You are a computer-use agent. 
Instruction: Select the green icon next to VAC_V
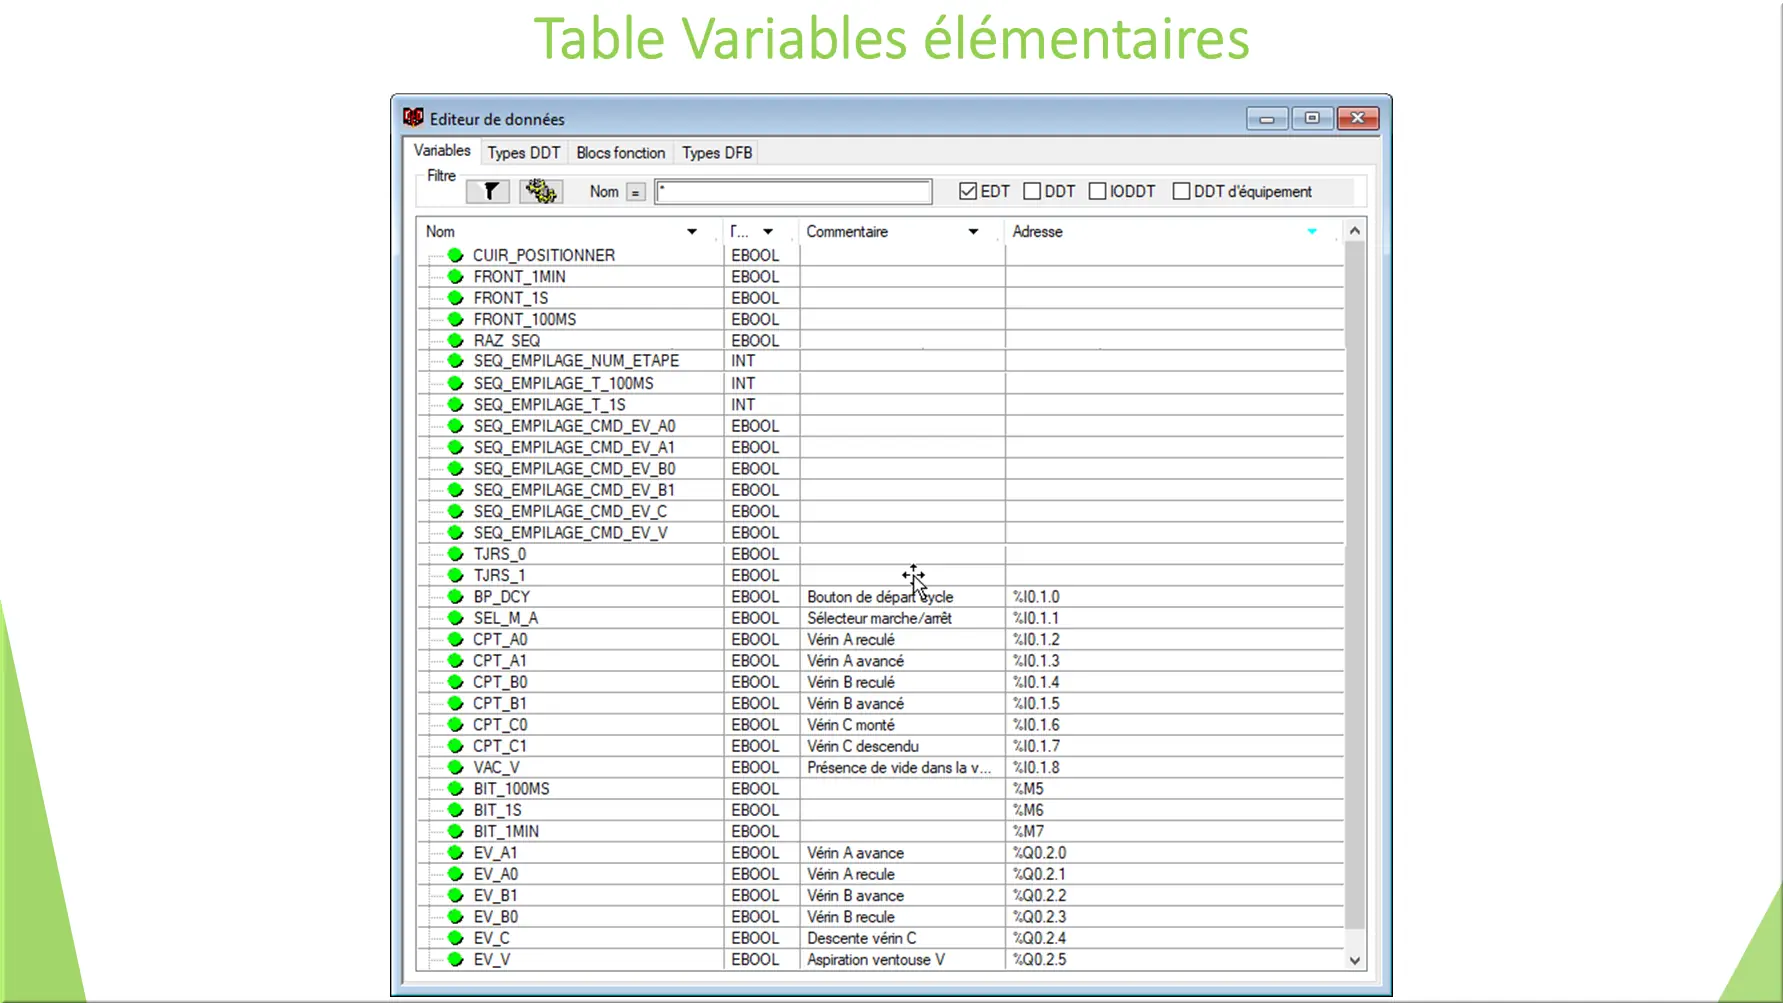pyautogui.click(x=455, y=767)
